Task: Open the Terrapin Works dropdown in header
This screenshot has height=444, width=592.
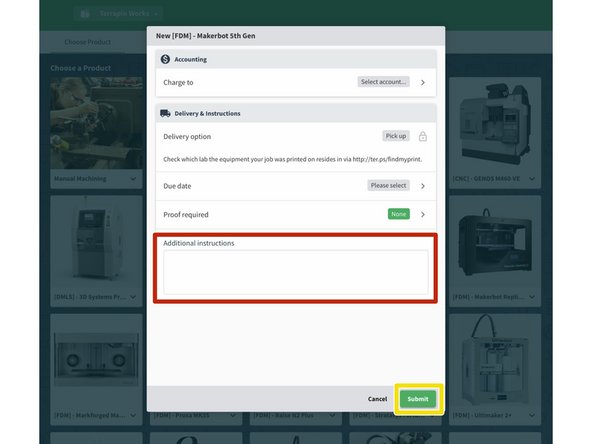Action: pos(119,14)
